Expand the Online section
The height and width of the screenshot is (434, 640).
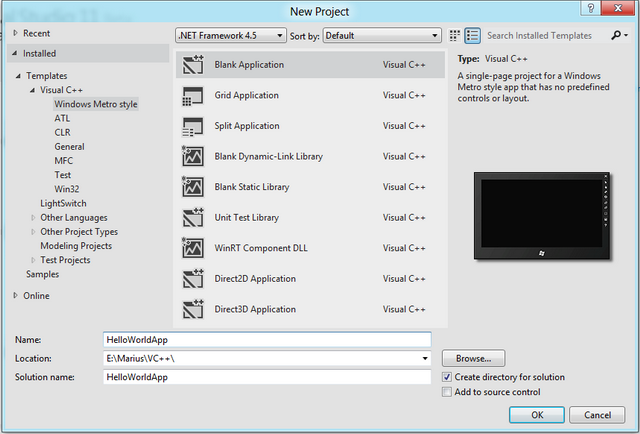(x=16, y=295)
